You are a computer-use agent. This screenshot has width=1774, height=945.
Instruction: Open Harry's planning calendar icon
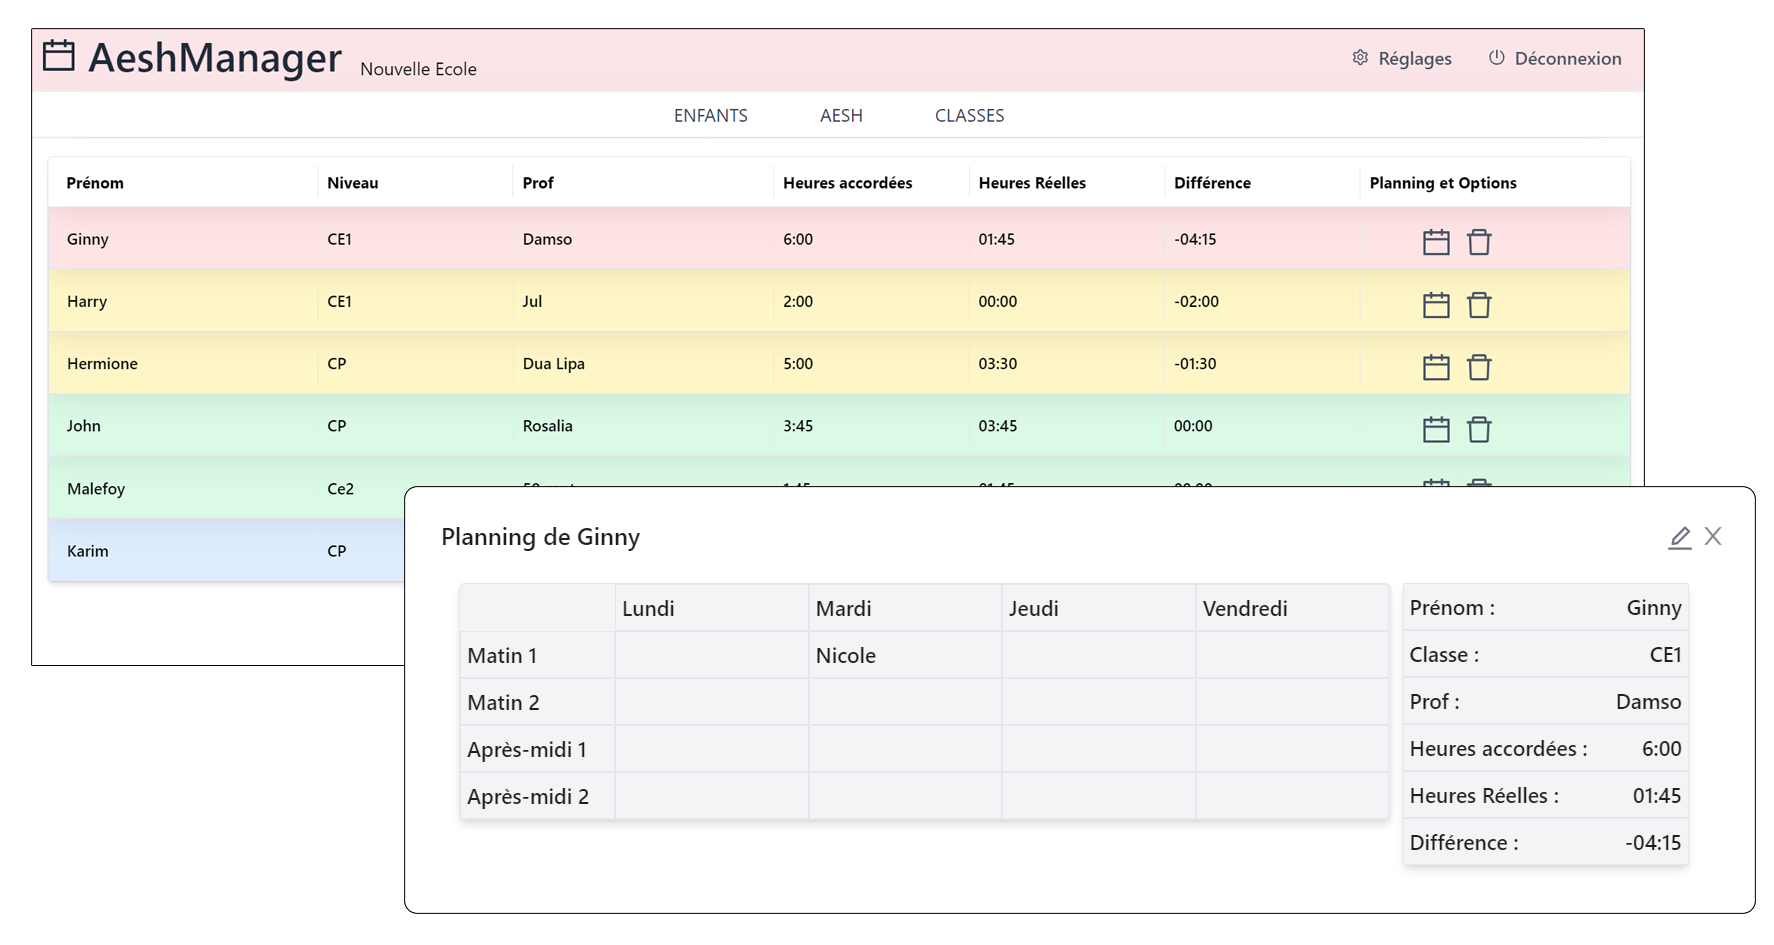point(1435,305)
